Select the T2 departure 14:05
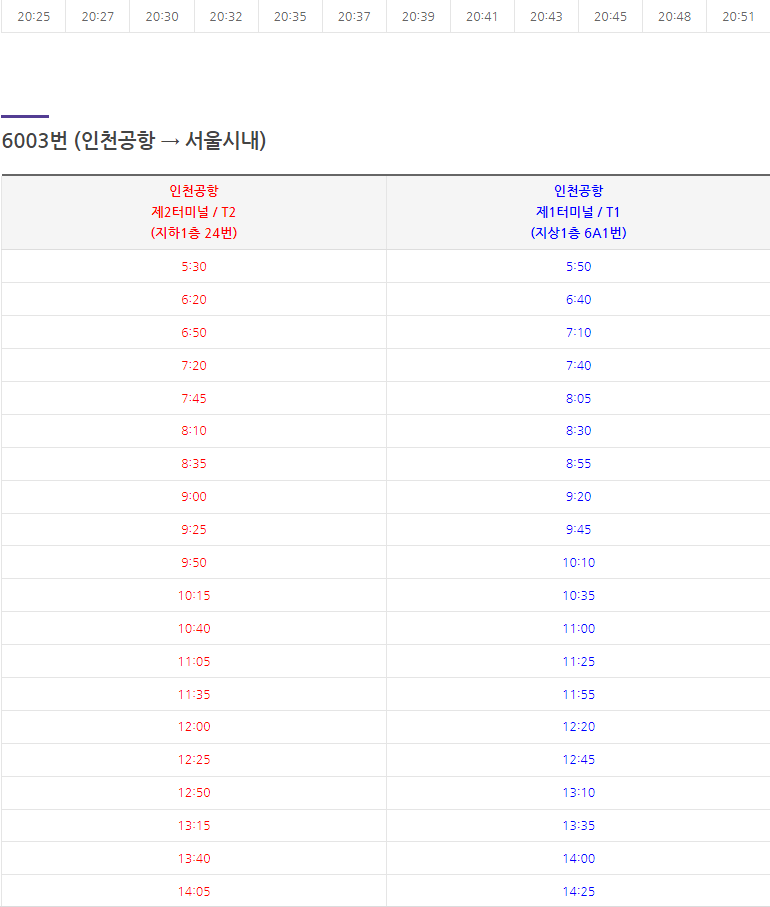The width and height of the screenshot is (770, 907). [x=194, y=891]
